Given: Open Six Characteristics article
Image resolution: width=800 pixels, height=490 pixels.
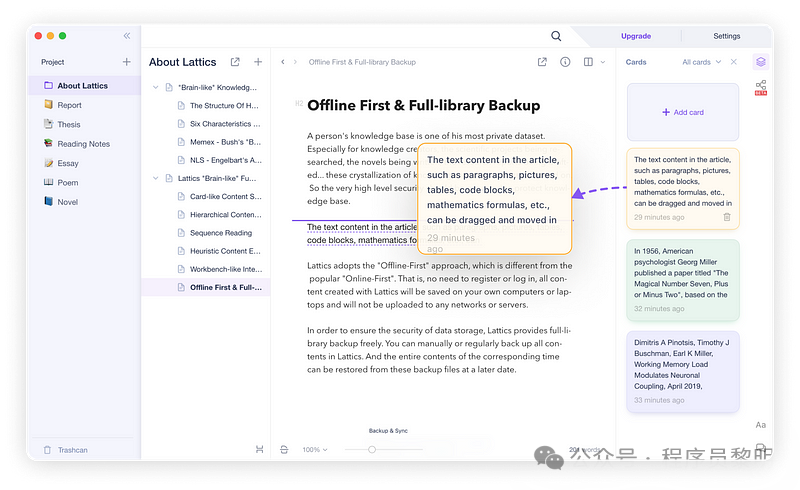Looking at the screenshot, I should pos(206,124).
